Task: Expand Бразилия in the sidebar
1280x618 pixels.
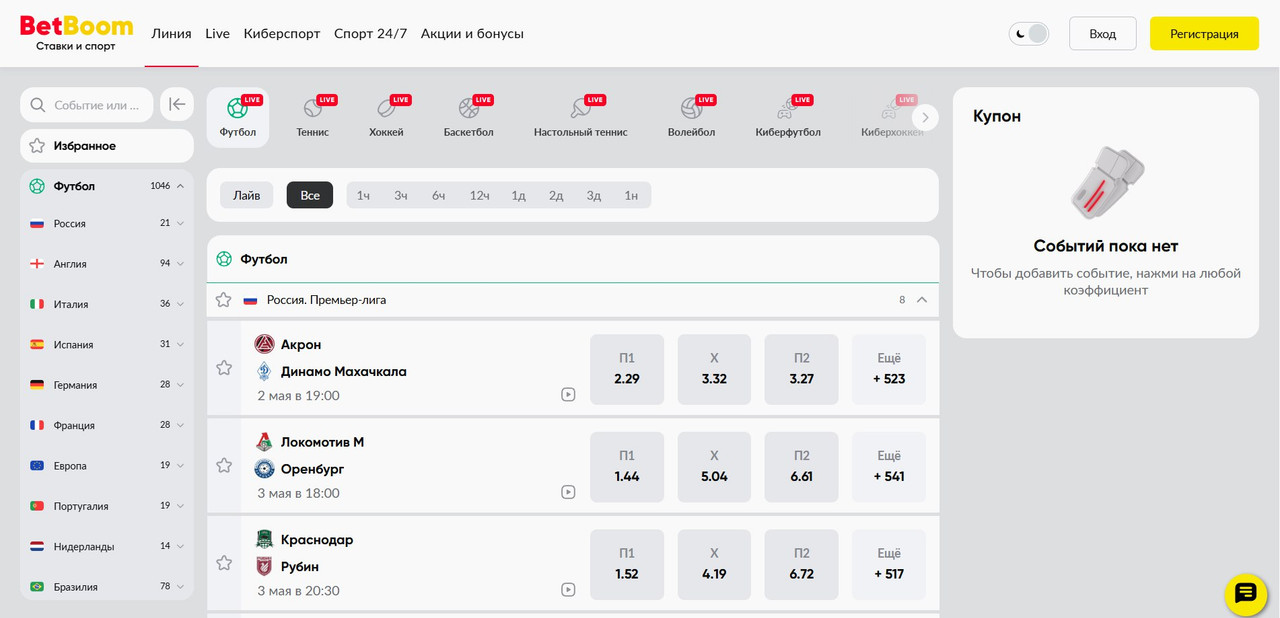Action: click(107, 587)
